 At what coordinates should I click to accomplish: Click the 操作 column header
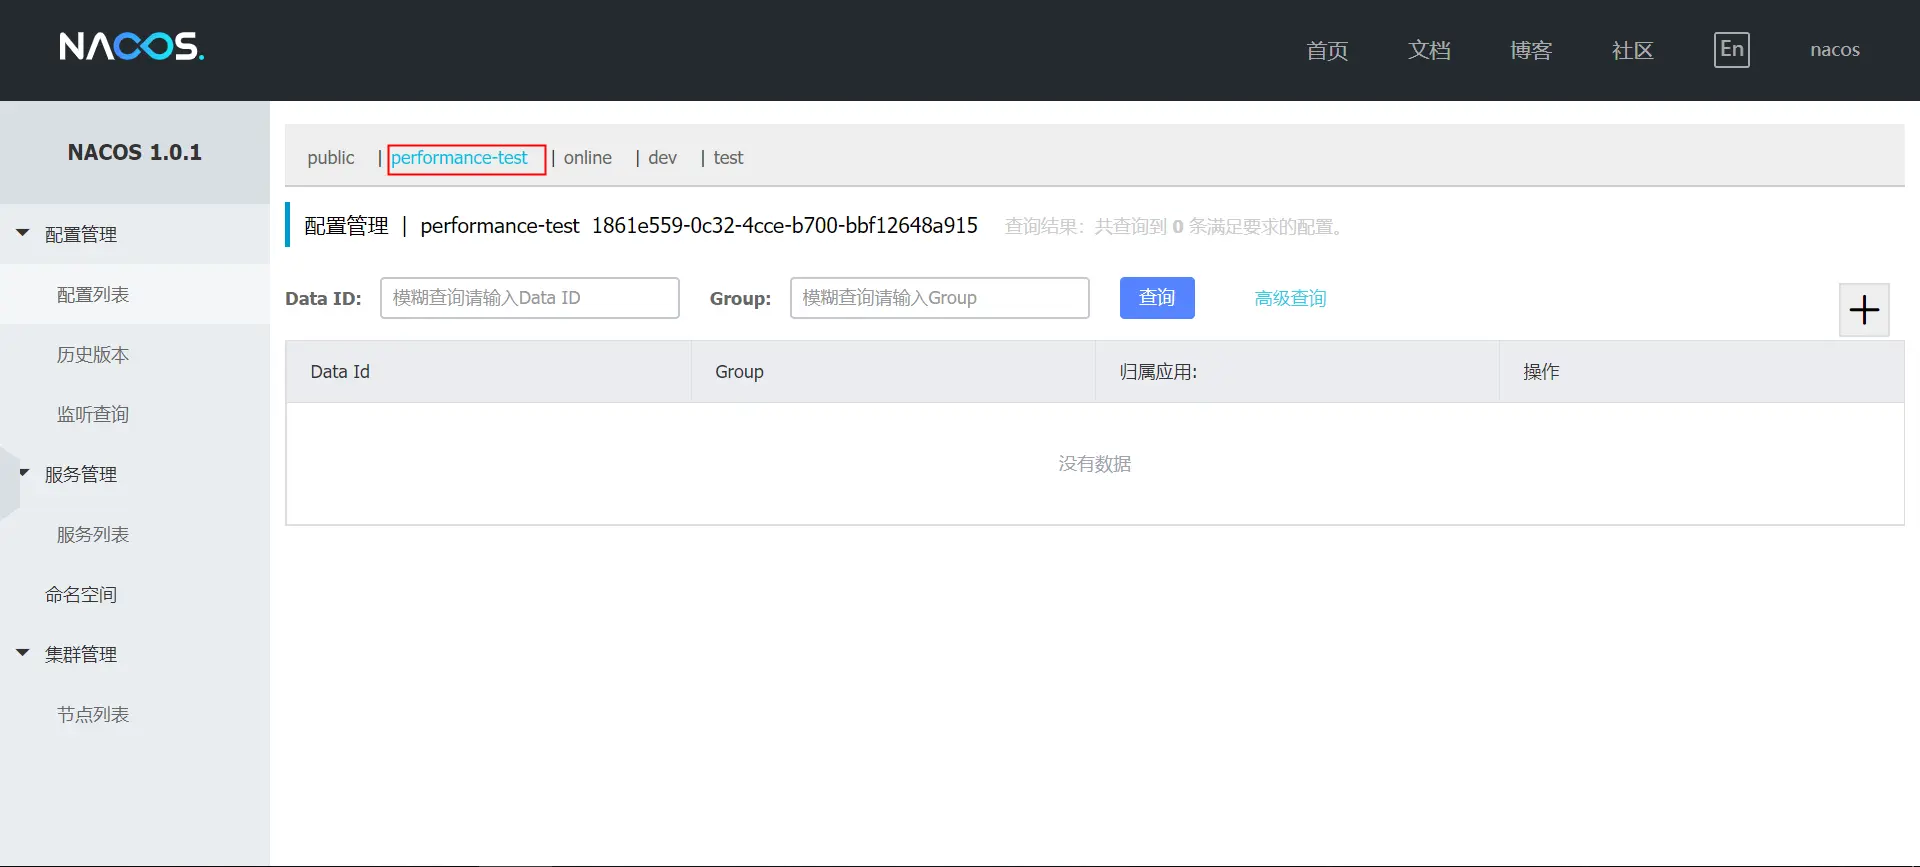1701,372
